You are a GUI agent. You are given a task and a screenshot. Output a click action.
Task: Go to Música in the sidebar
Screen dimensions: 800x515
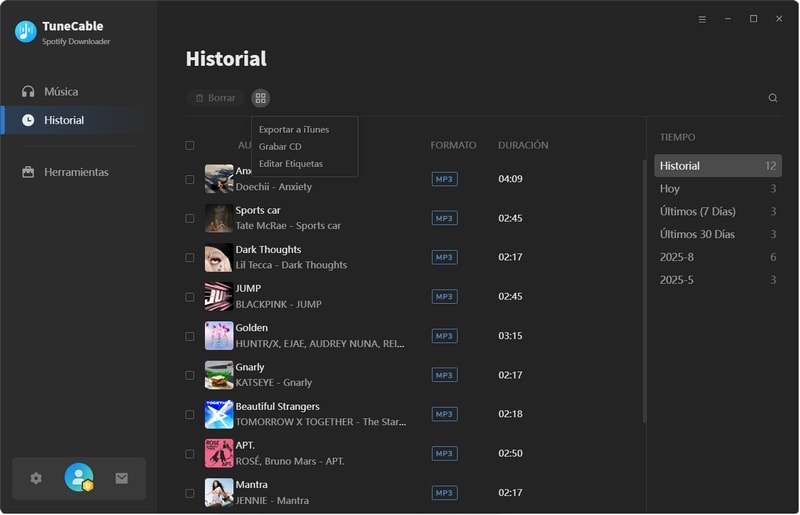coord(60,91)
